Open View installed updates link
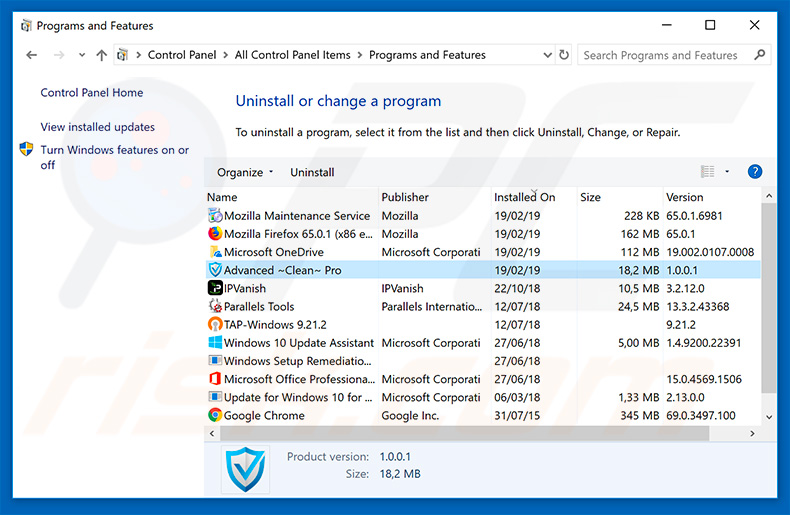Viewport: 790px width, 515px height. point(98,127)
